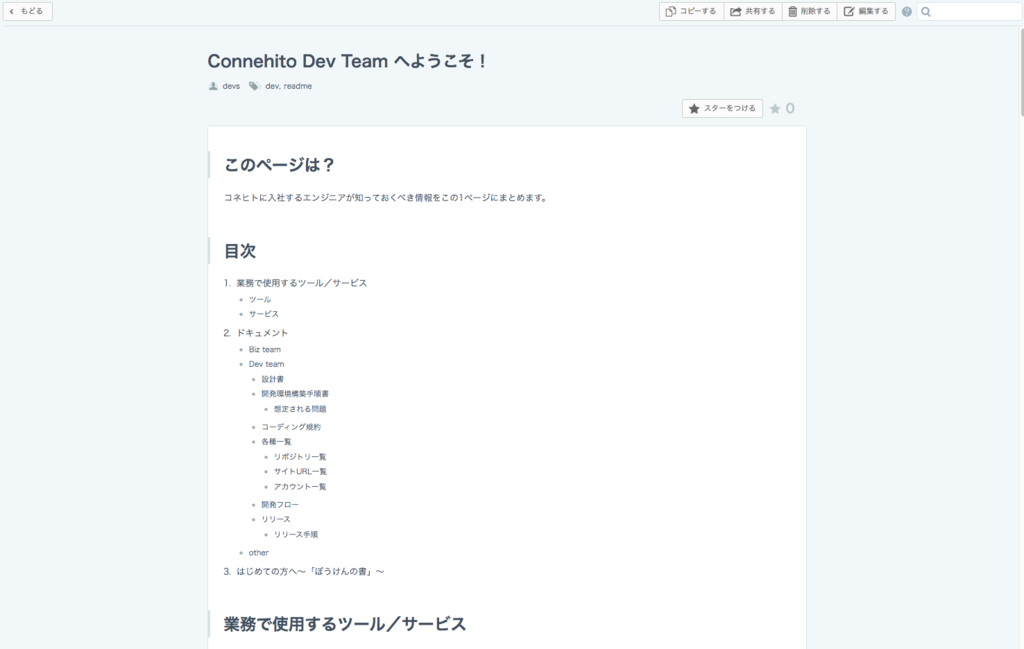Open the readme tag
The height and width of the screenshot is (649, 1024).
point(298,86)
